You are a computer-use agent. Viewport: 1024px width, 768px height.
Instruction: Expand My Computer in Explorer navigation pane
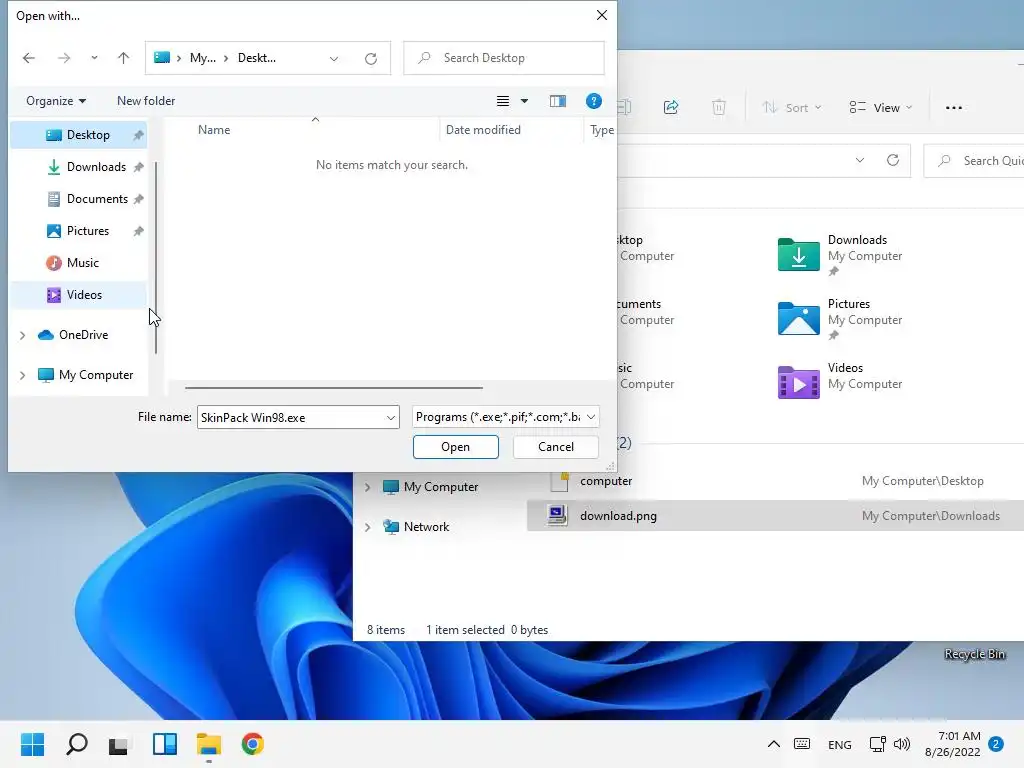click(368, 487)
